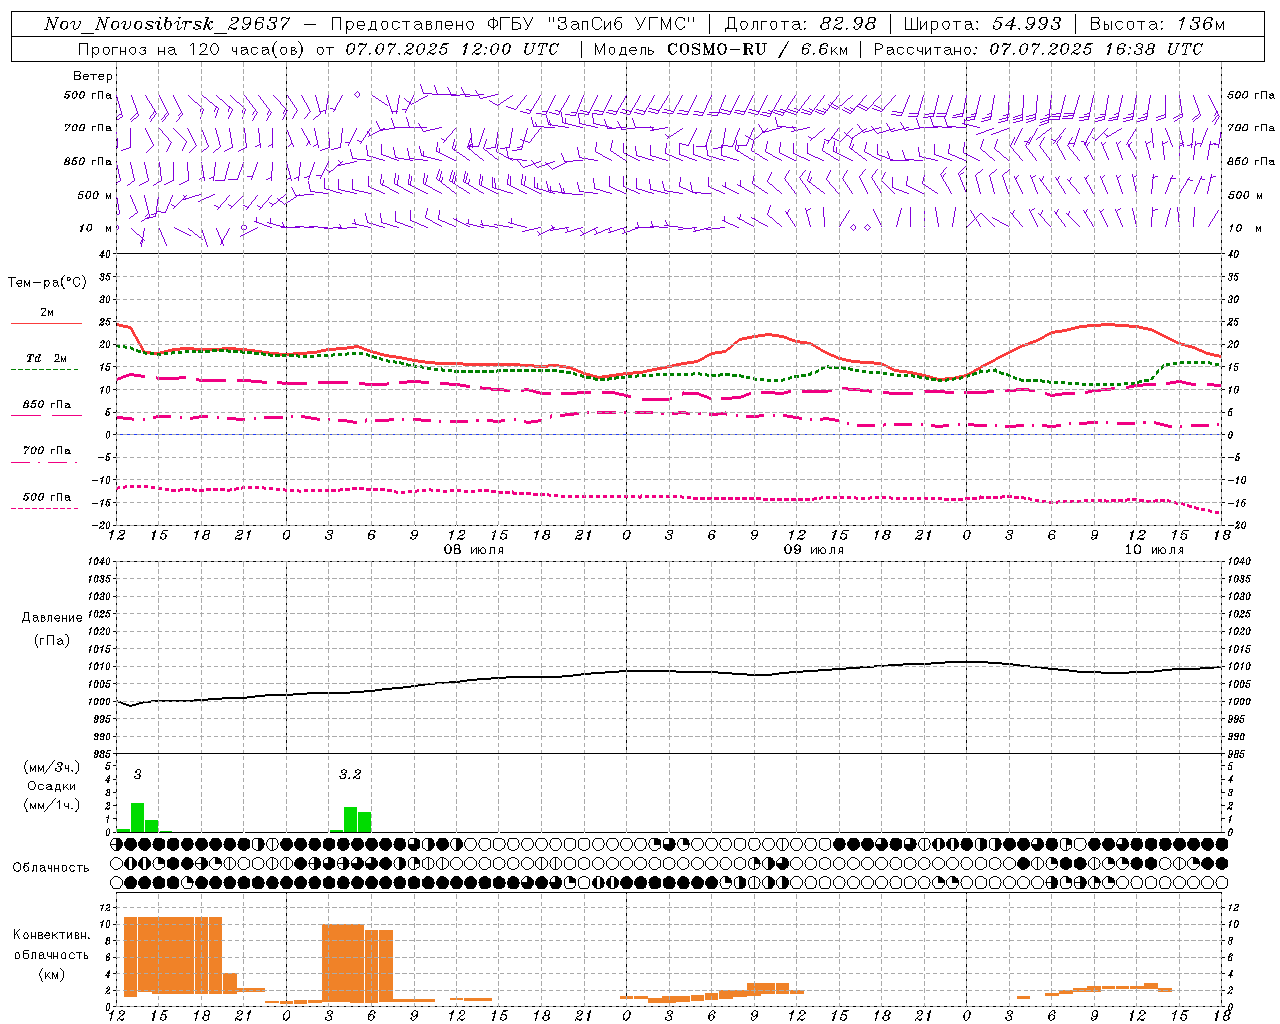Click the (мм/1ч.) precipitation unit label
The image size is (1280, 1024).
click(x=52, y=805)
